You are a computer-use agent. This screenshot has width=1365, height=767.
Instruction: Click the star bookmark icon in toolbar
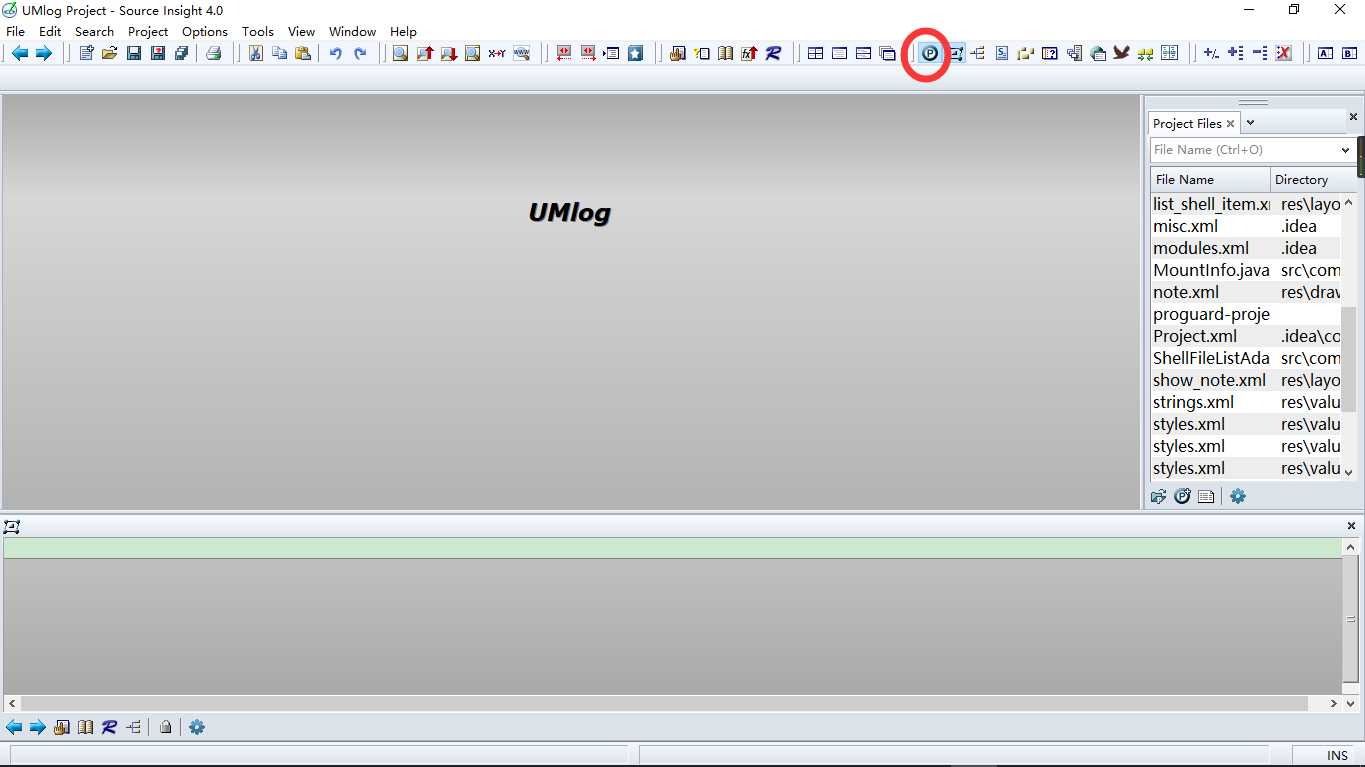click(x=636, y=53)
